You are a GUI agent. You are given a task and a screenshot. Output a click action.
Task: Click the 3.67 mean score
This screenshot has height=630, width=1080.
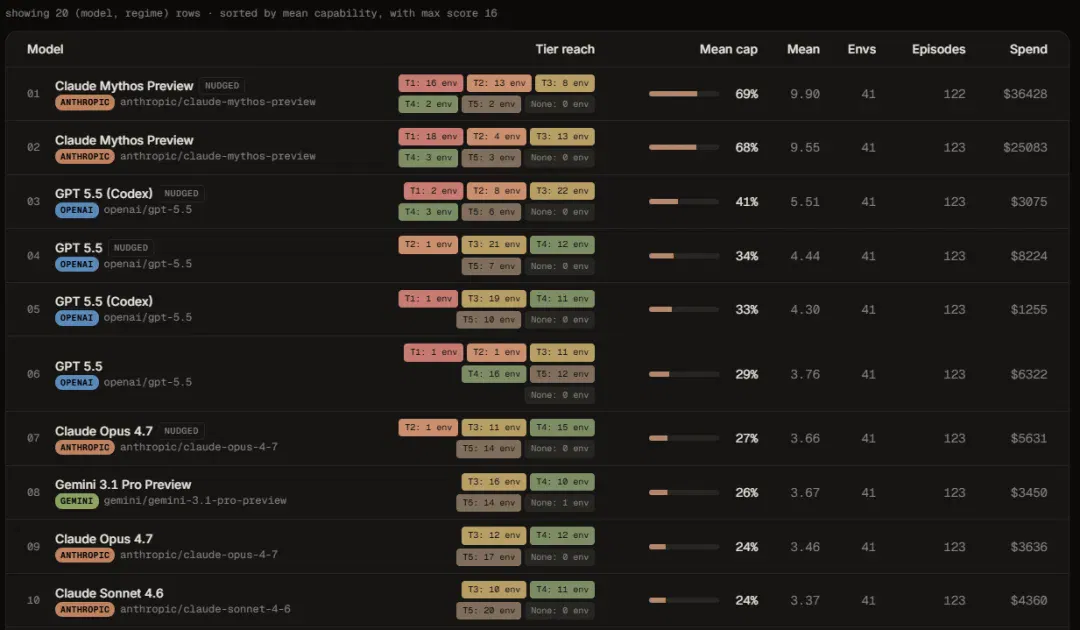[804, 493]
